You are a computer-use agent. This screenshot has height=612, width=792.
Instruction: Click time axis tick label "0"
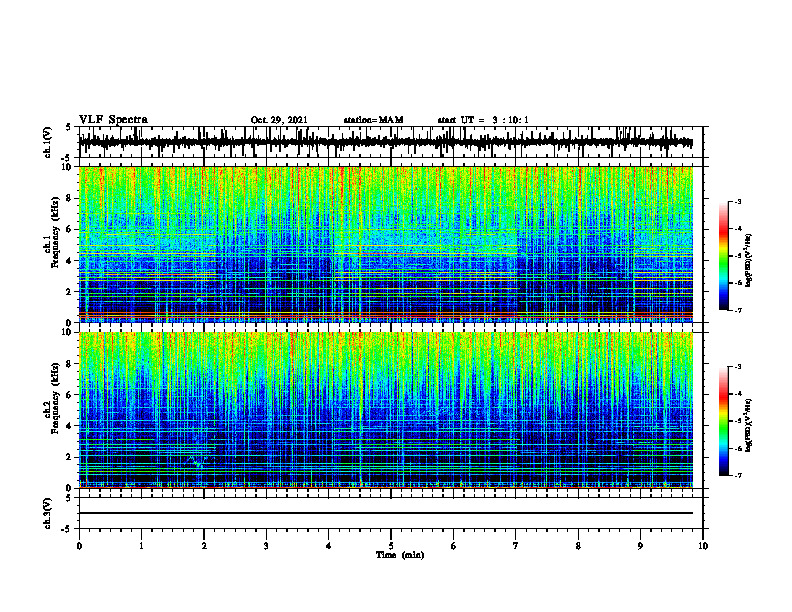tap(79, 546)
